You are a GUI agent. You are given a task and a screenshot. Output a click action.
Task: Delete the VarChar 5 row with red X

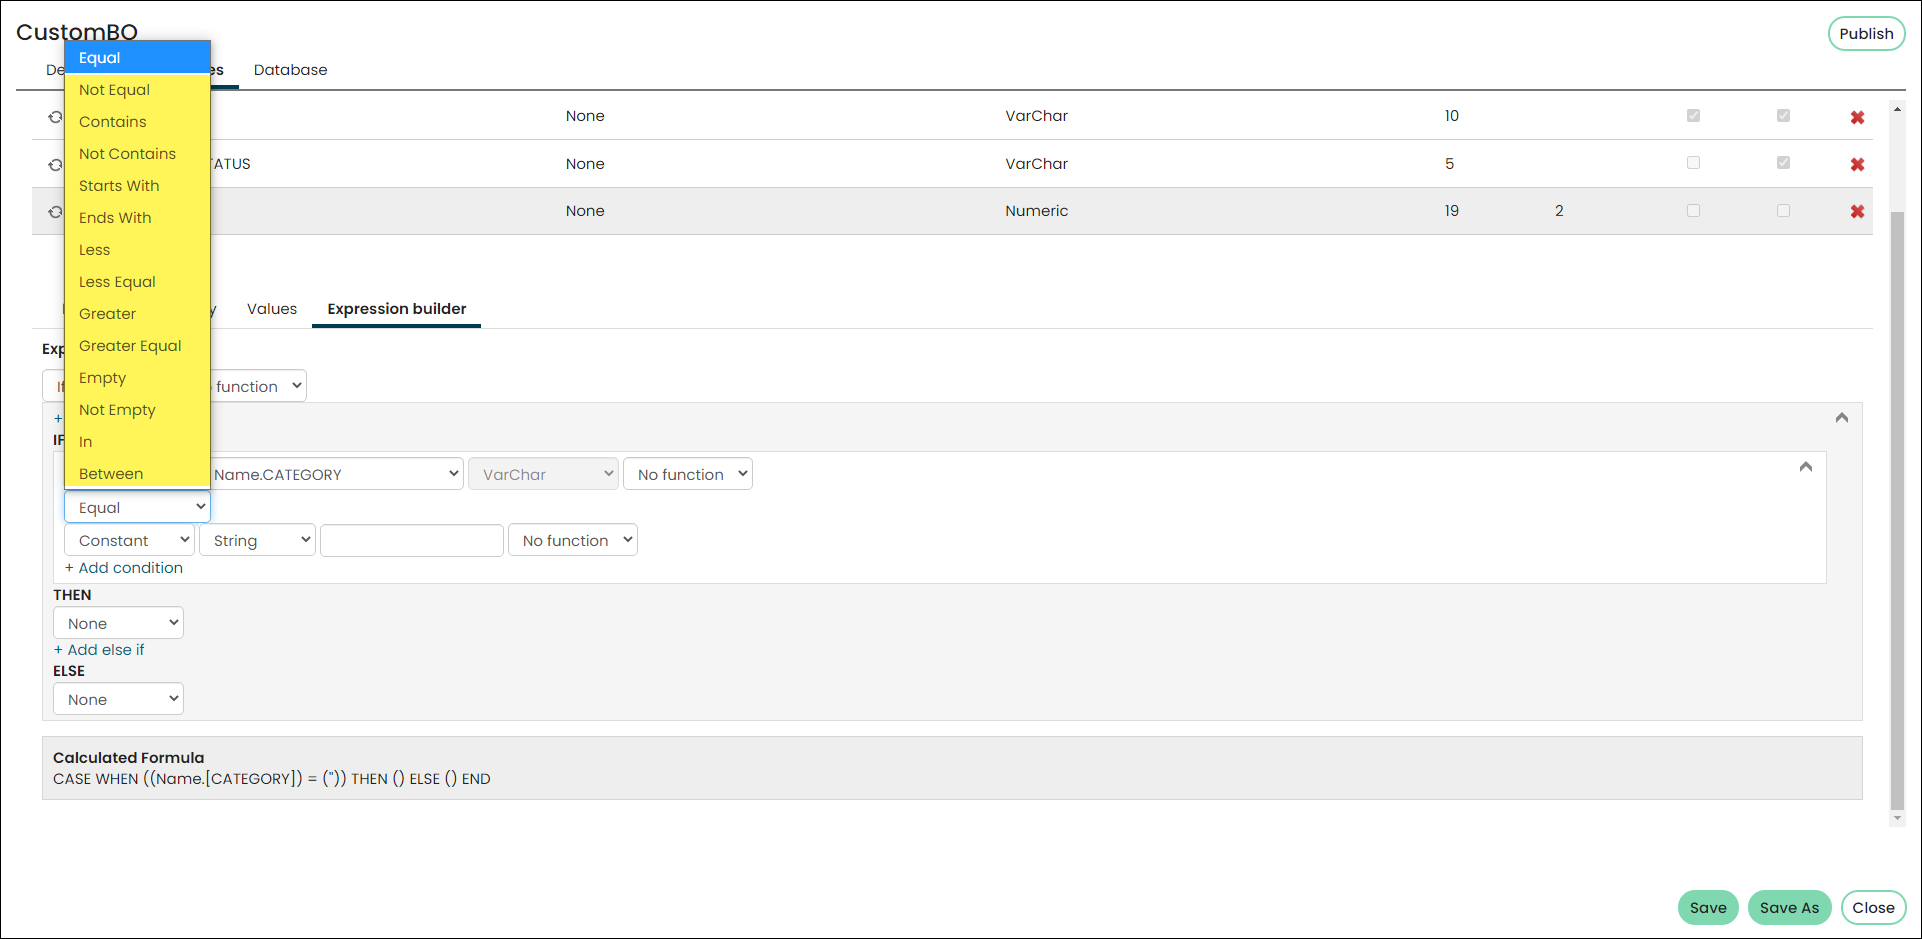point(1857,164)
